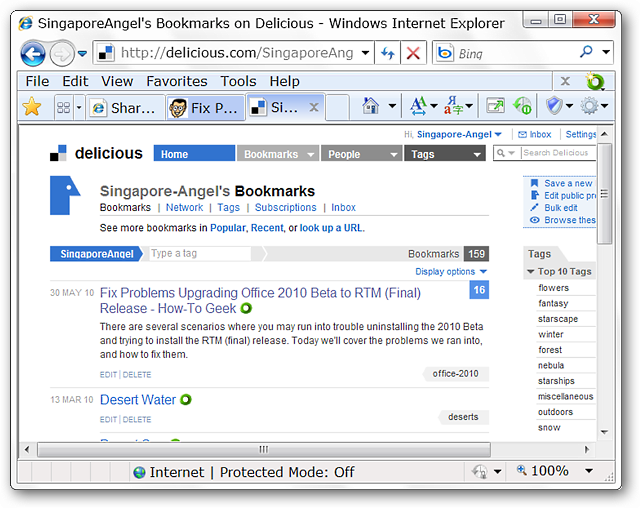The image size is (640, 508).
Task: Click the horizontal scrollbar thumb
Action: coord(264,449)
